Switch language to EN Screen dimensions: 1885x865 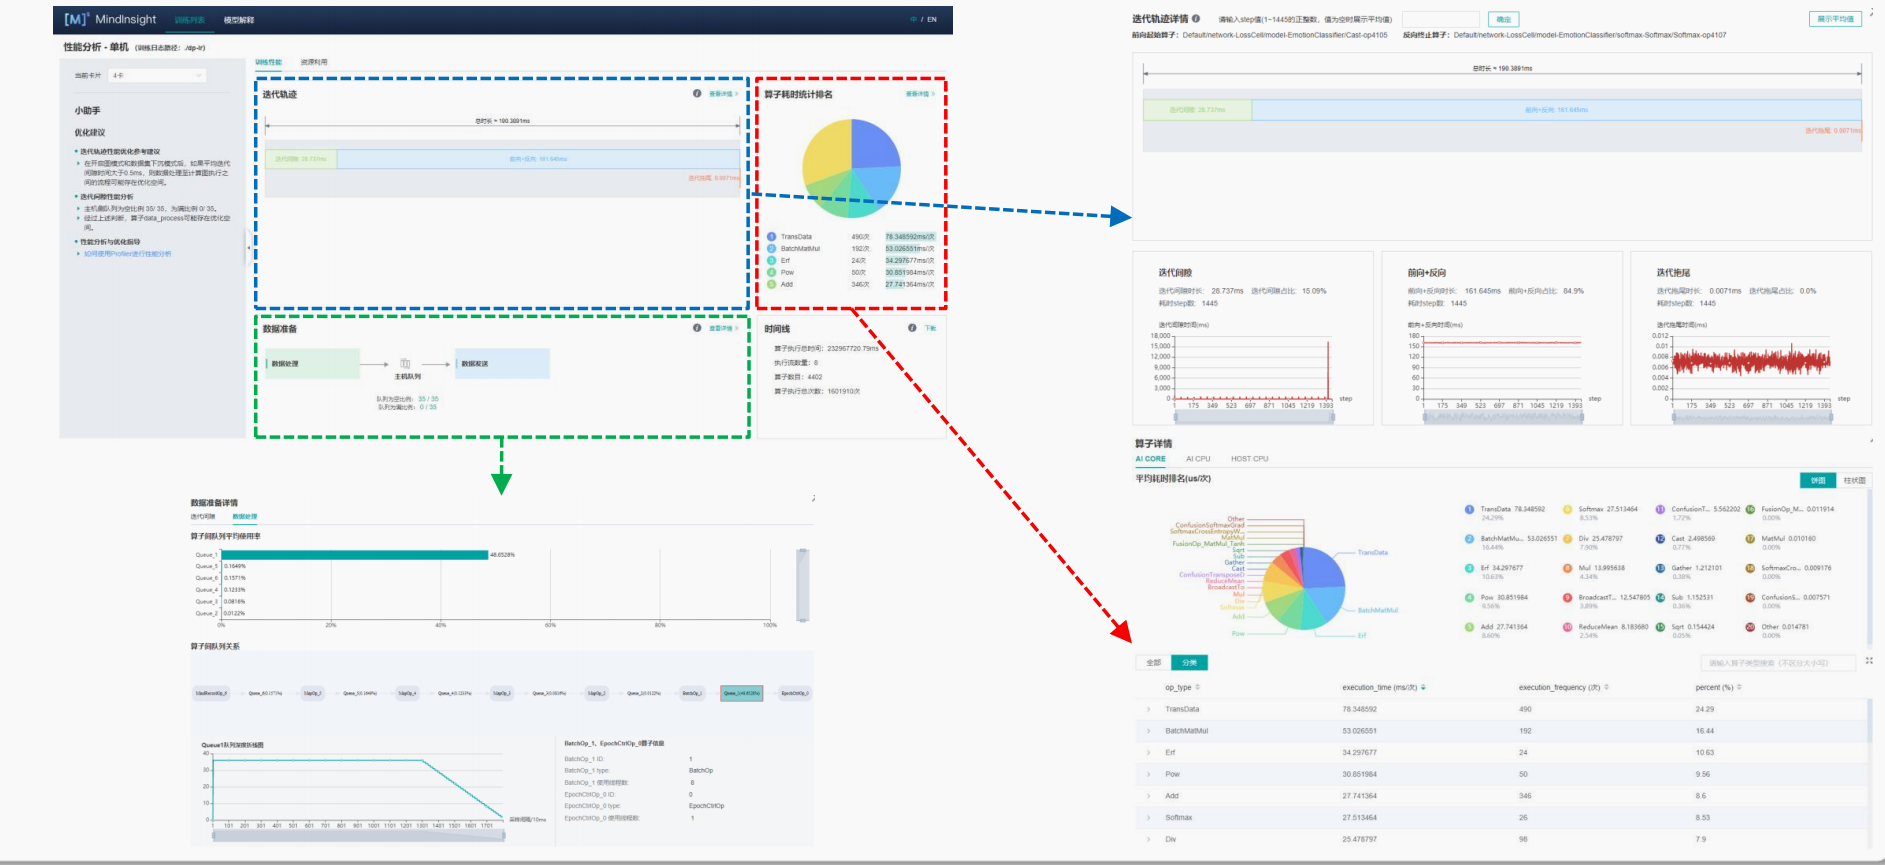(932, 20)
